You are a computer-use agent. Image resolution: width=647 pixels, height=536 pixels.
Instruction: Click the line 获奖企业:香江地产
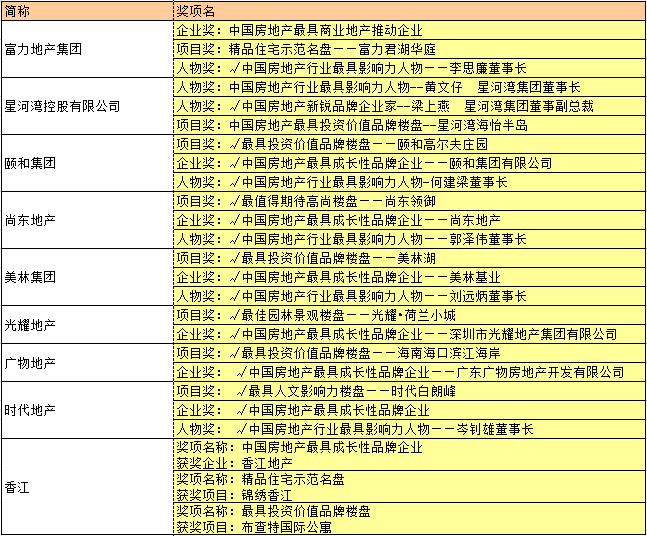pos(234,463)
